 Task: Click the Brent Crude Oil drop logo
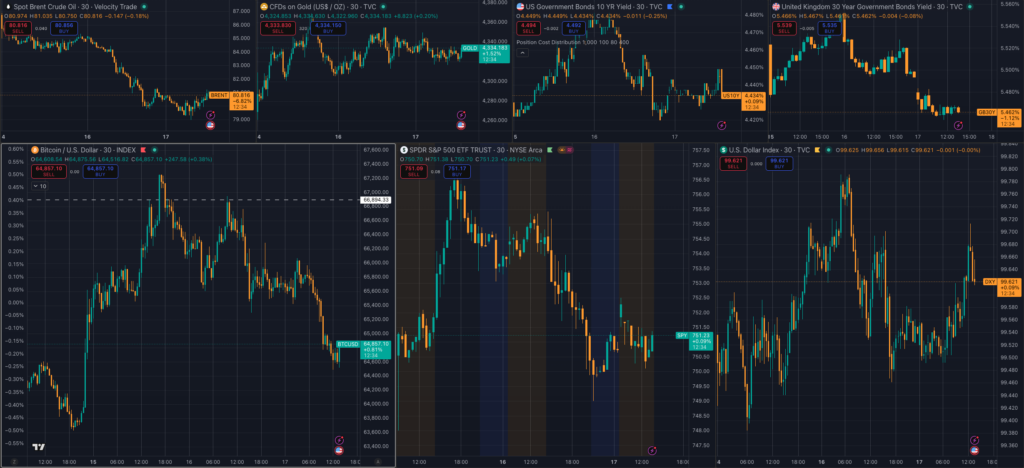point(8,7)
